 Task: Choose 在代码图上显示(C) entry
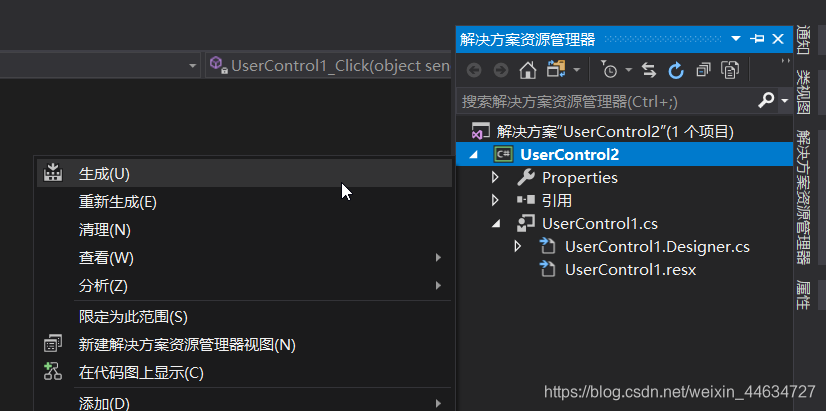point(244,373)
